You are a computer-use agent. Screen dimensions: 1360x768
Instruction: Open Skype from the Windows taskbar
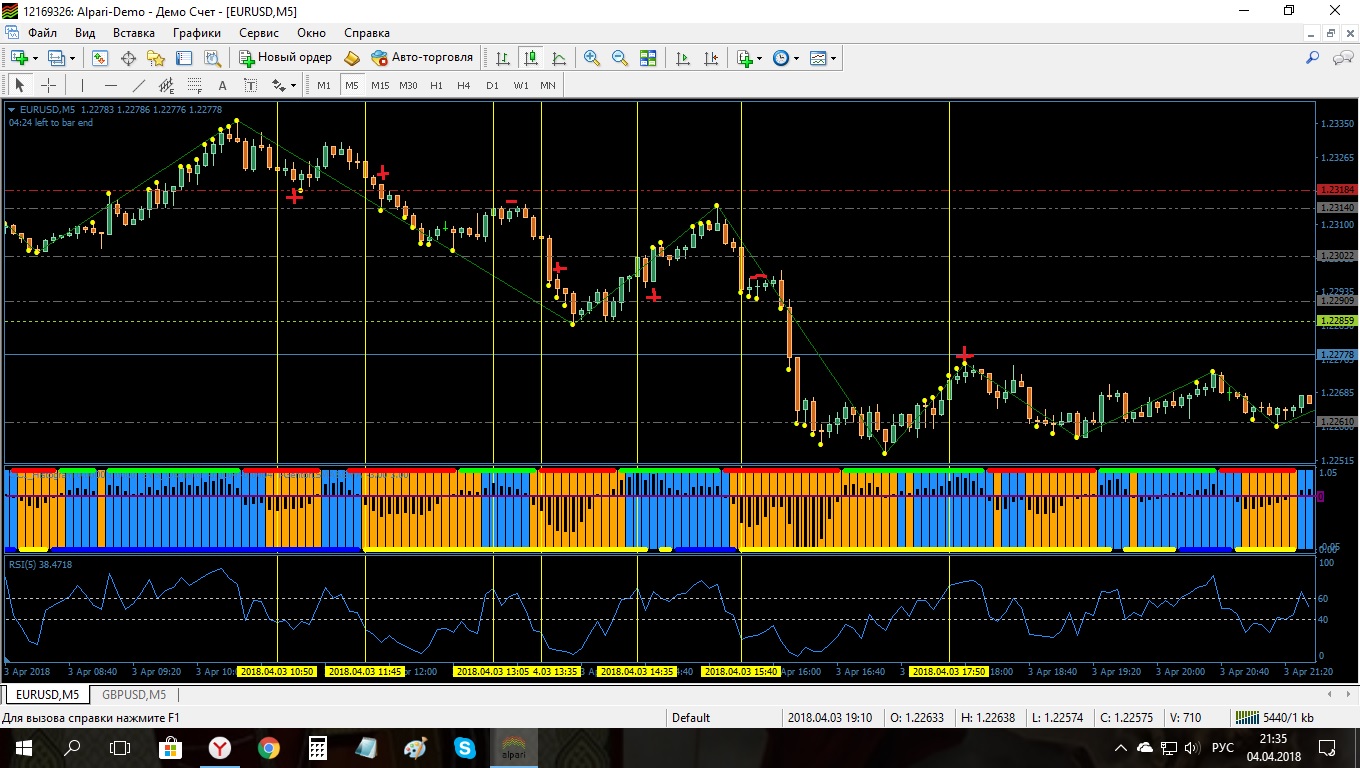464,747
